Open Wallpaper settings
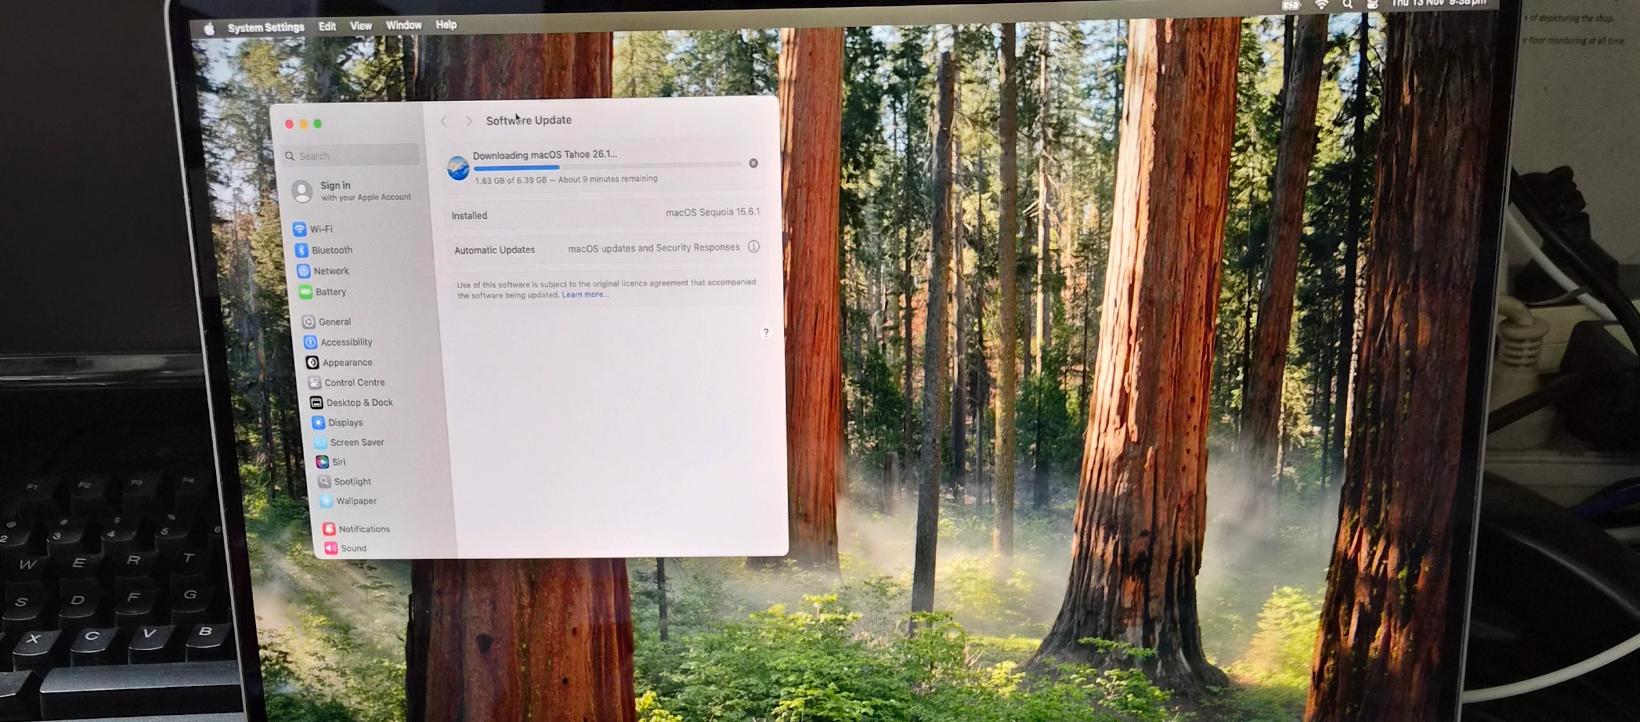This screenshot has width=1640, height=722. [x=348, y=501]
